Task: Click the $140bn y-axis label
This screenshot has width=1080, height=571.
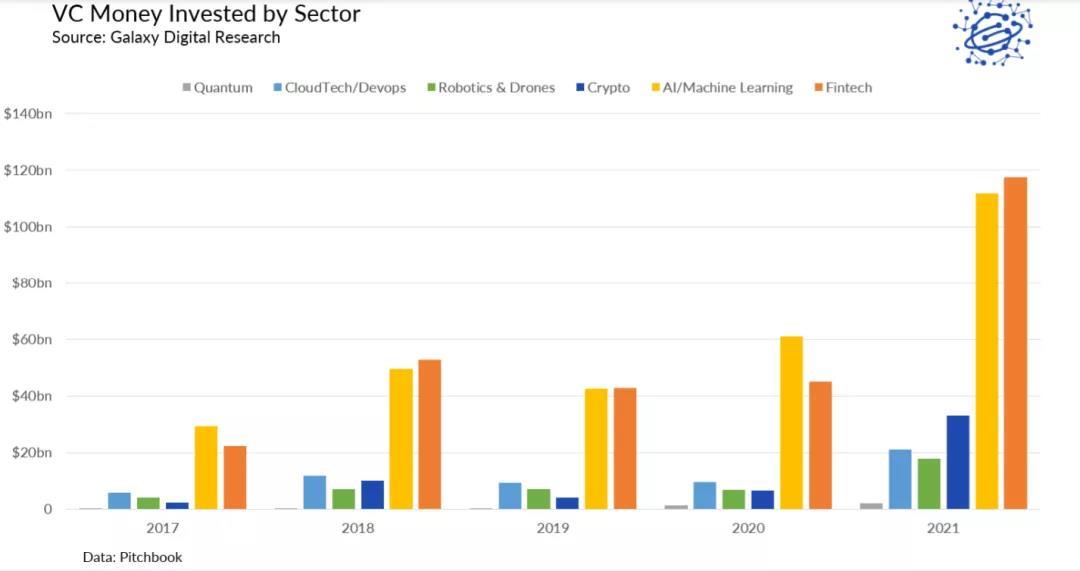Action: click(28, 115)
